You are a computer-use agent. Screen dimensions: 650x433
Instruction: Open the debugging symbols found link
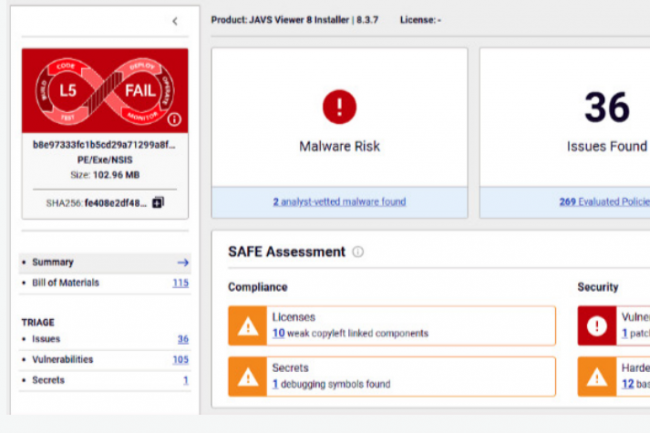point(331,384)
